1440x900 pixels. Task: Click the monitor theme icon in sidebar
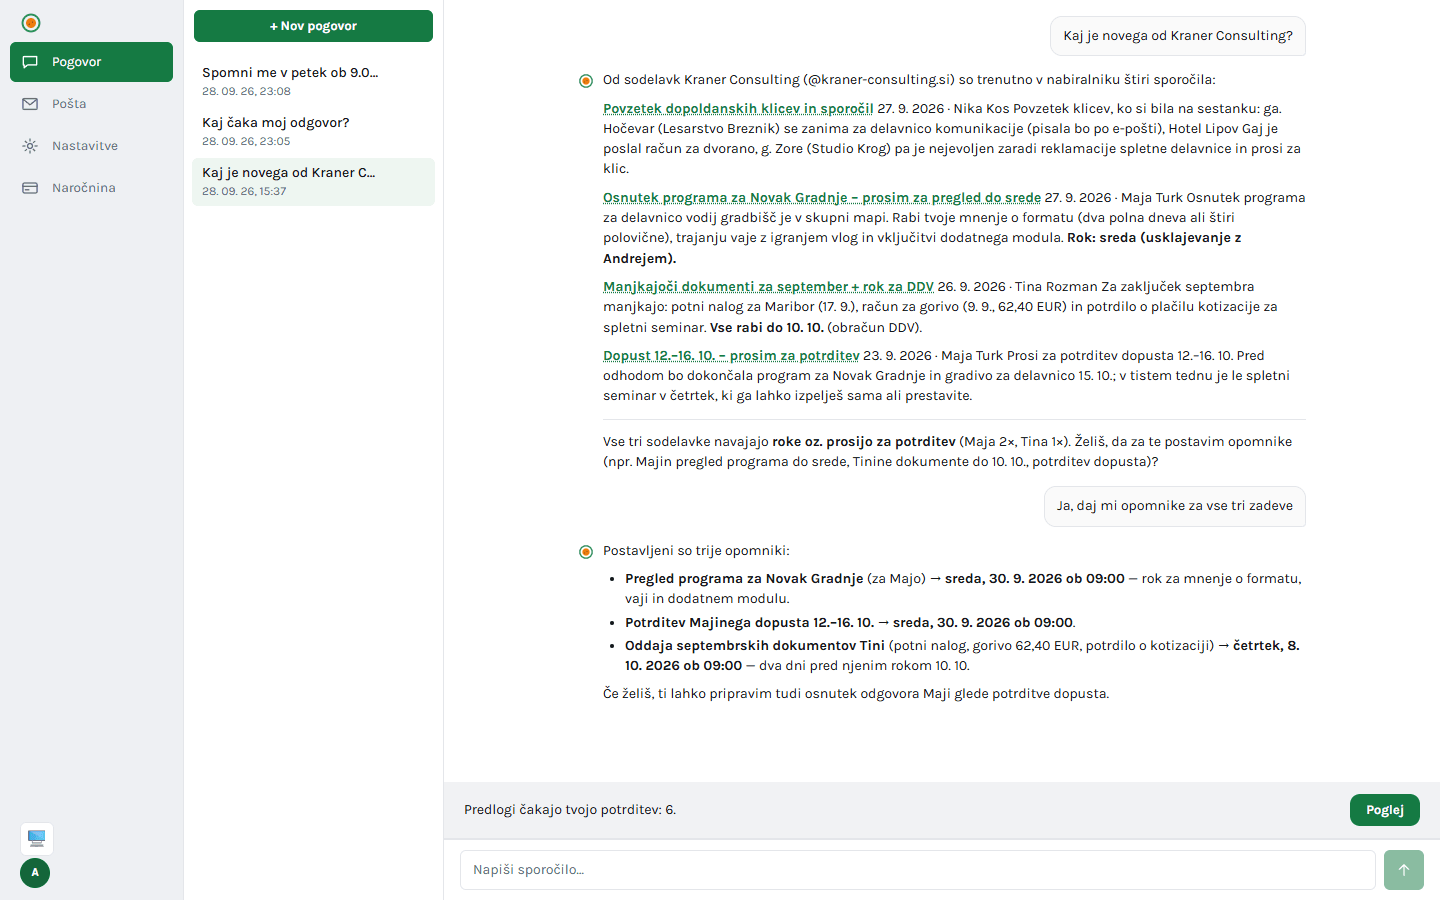(x=37, y=838)
